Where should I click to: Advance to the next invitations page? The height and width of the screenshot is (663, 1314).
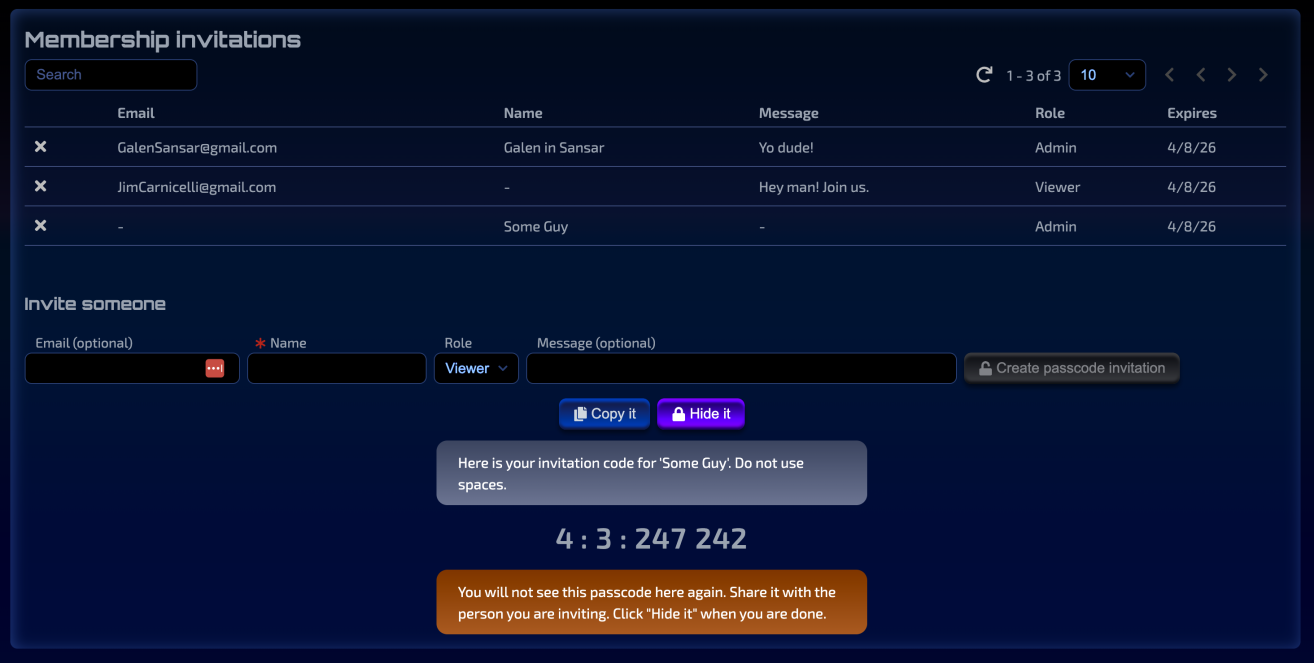click(1231, 74)
